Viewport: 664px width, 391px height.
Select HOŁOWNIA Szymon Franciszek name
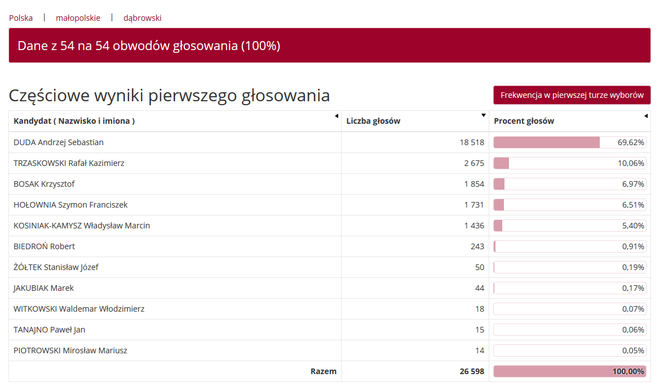click(x=70, y=205)
